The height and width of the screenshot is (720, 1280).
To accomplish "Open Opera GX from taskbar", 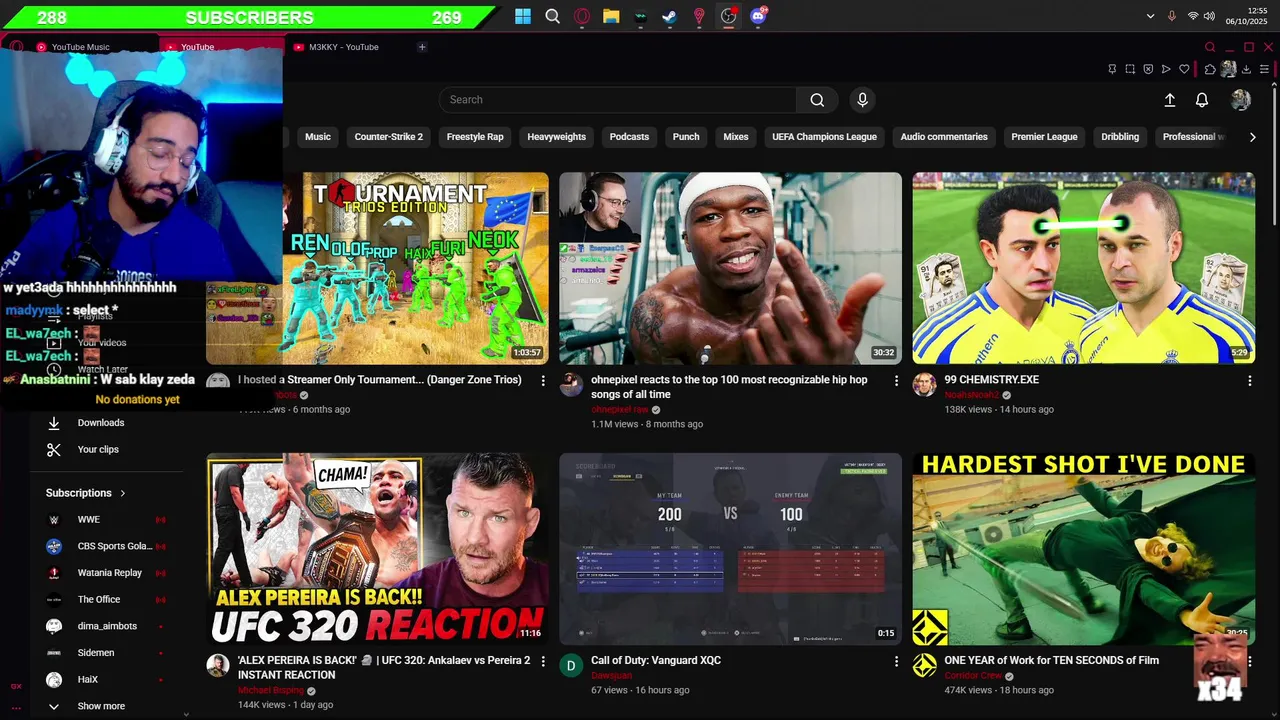I will tap(582, 16).
